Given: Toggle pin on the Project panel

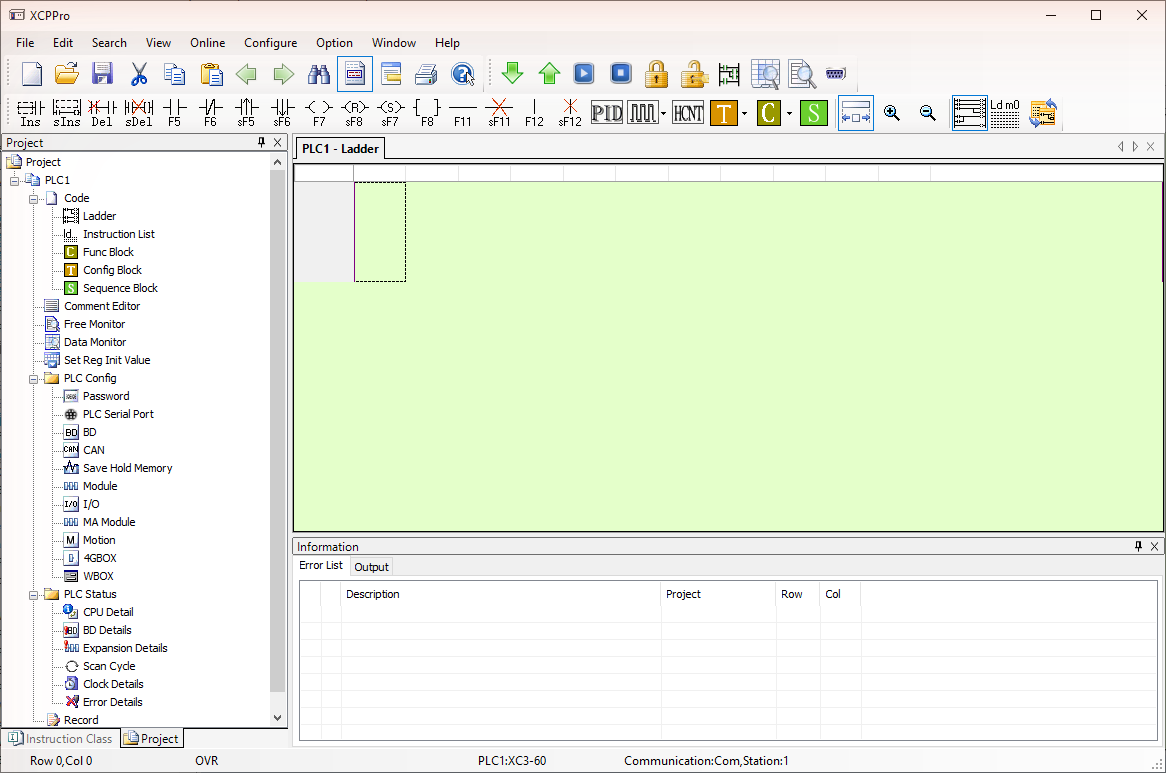Looking at the screenshot, I should click(261, 142).
